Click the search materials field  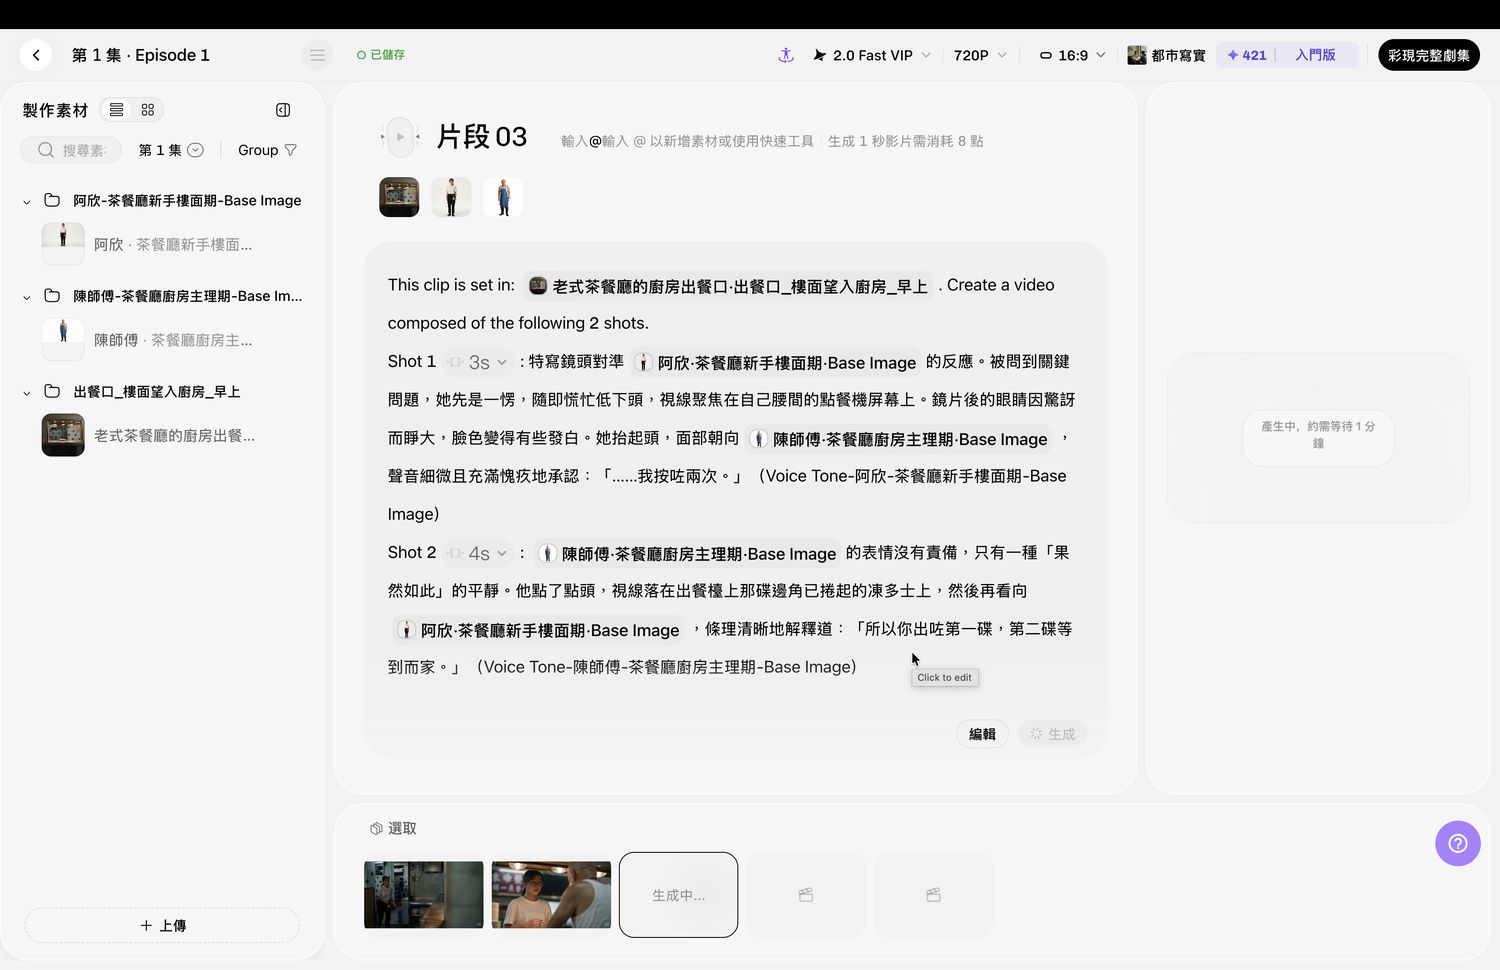tap(71, 150)
